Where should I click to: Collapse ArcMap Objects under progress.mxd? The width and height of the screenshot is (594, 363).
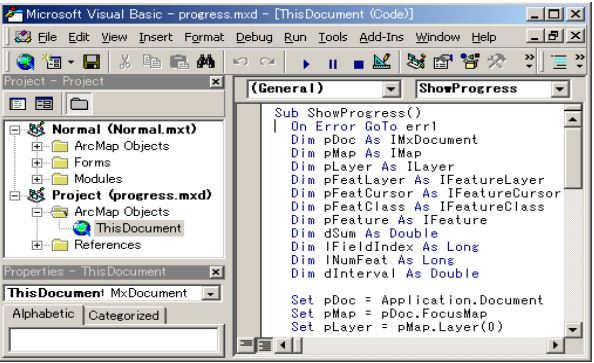click(x=37, y=212)
